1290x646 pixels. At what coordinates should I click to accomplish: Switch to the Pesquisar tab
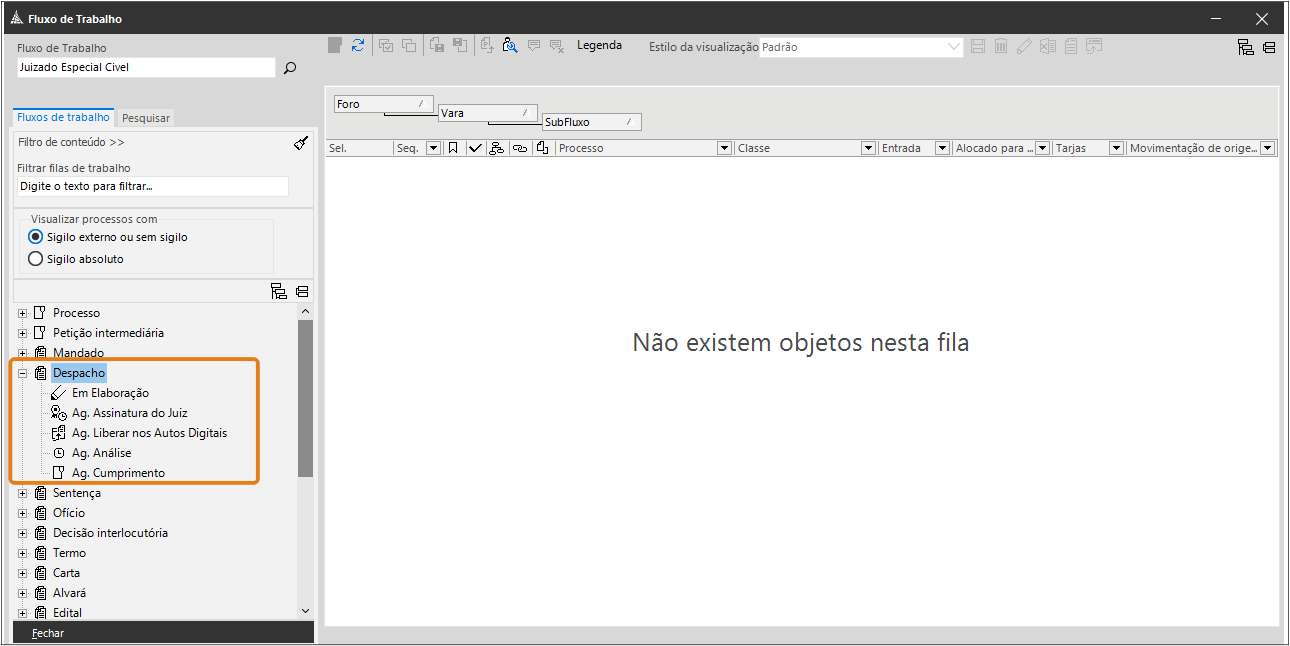pos(146,118)
